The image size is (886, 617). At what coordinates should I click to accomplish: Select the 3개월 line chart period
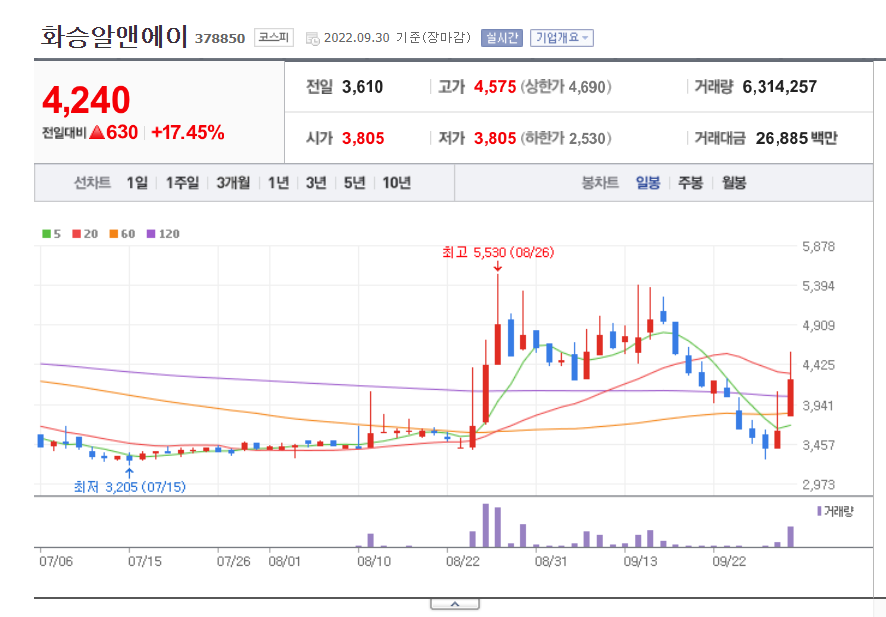(233, 183)
